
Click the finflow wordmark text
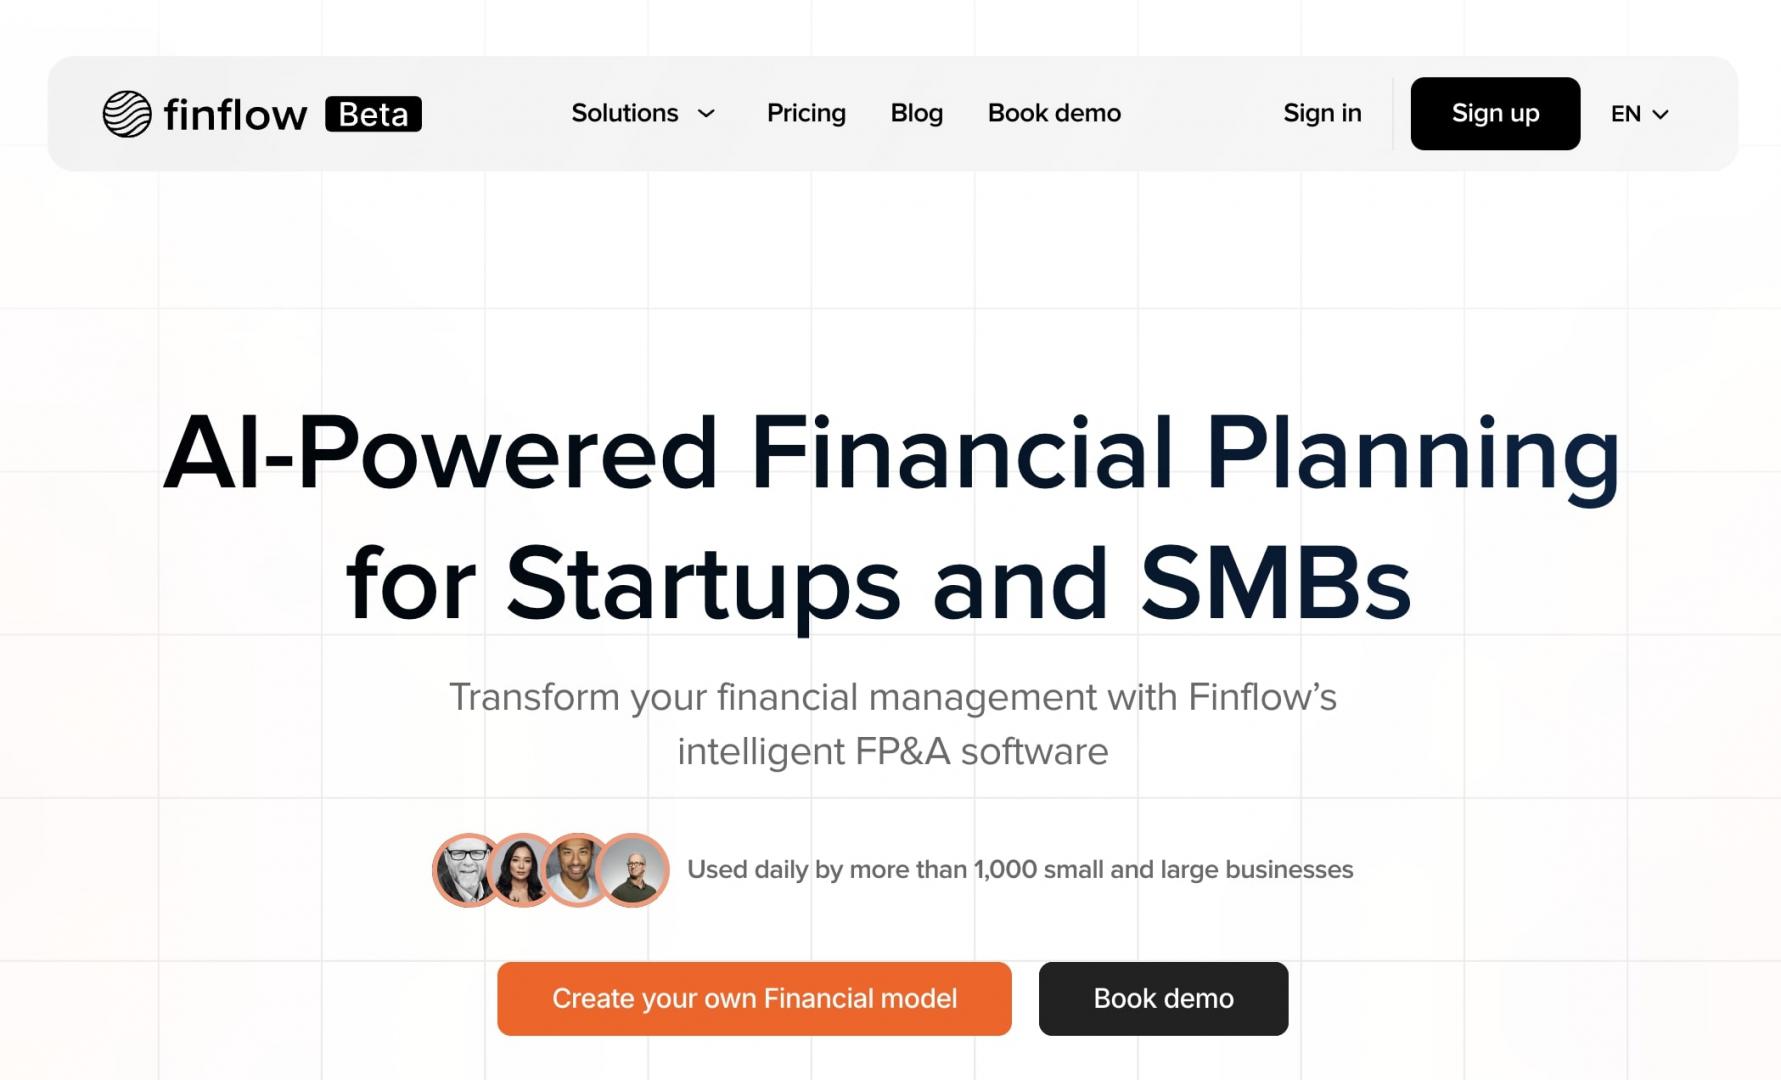coord(235,114)
